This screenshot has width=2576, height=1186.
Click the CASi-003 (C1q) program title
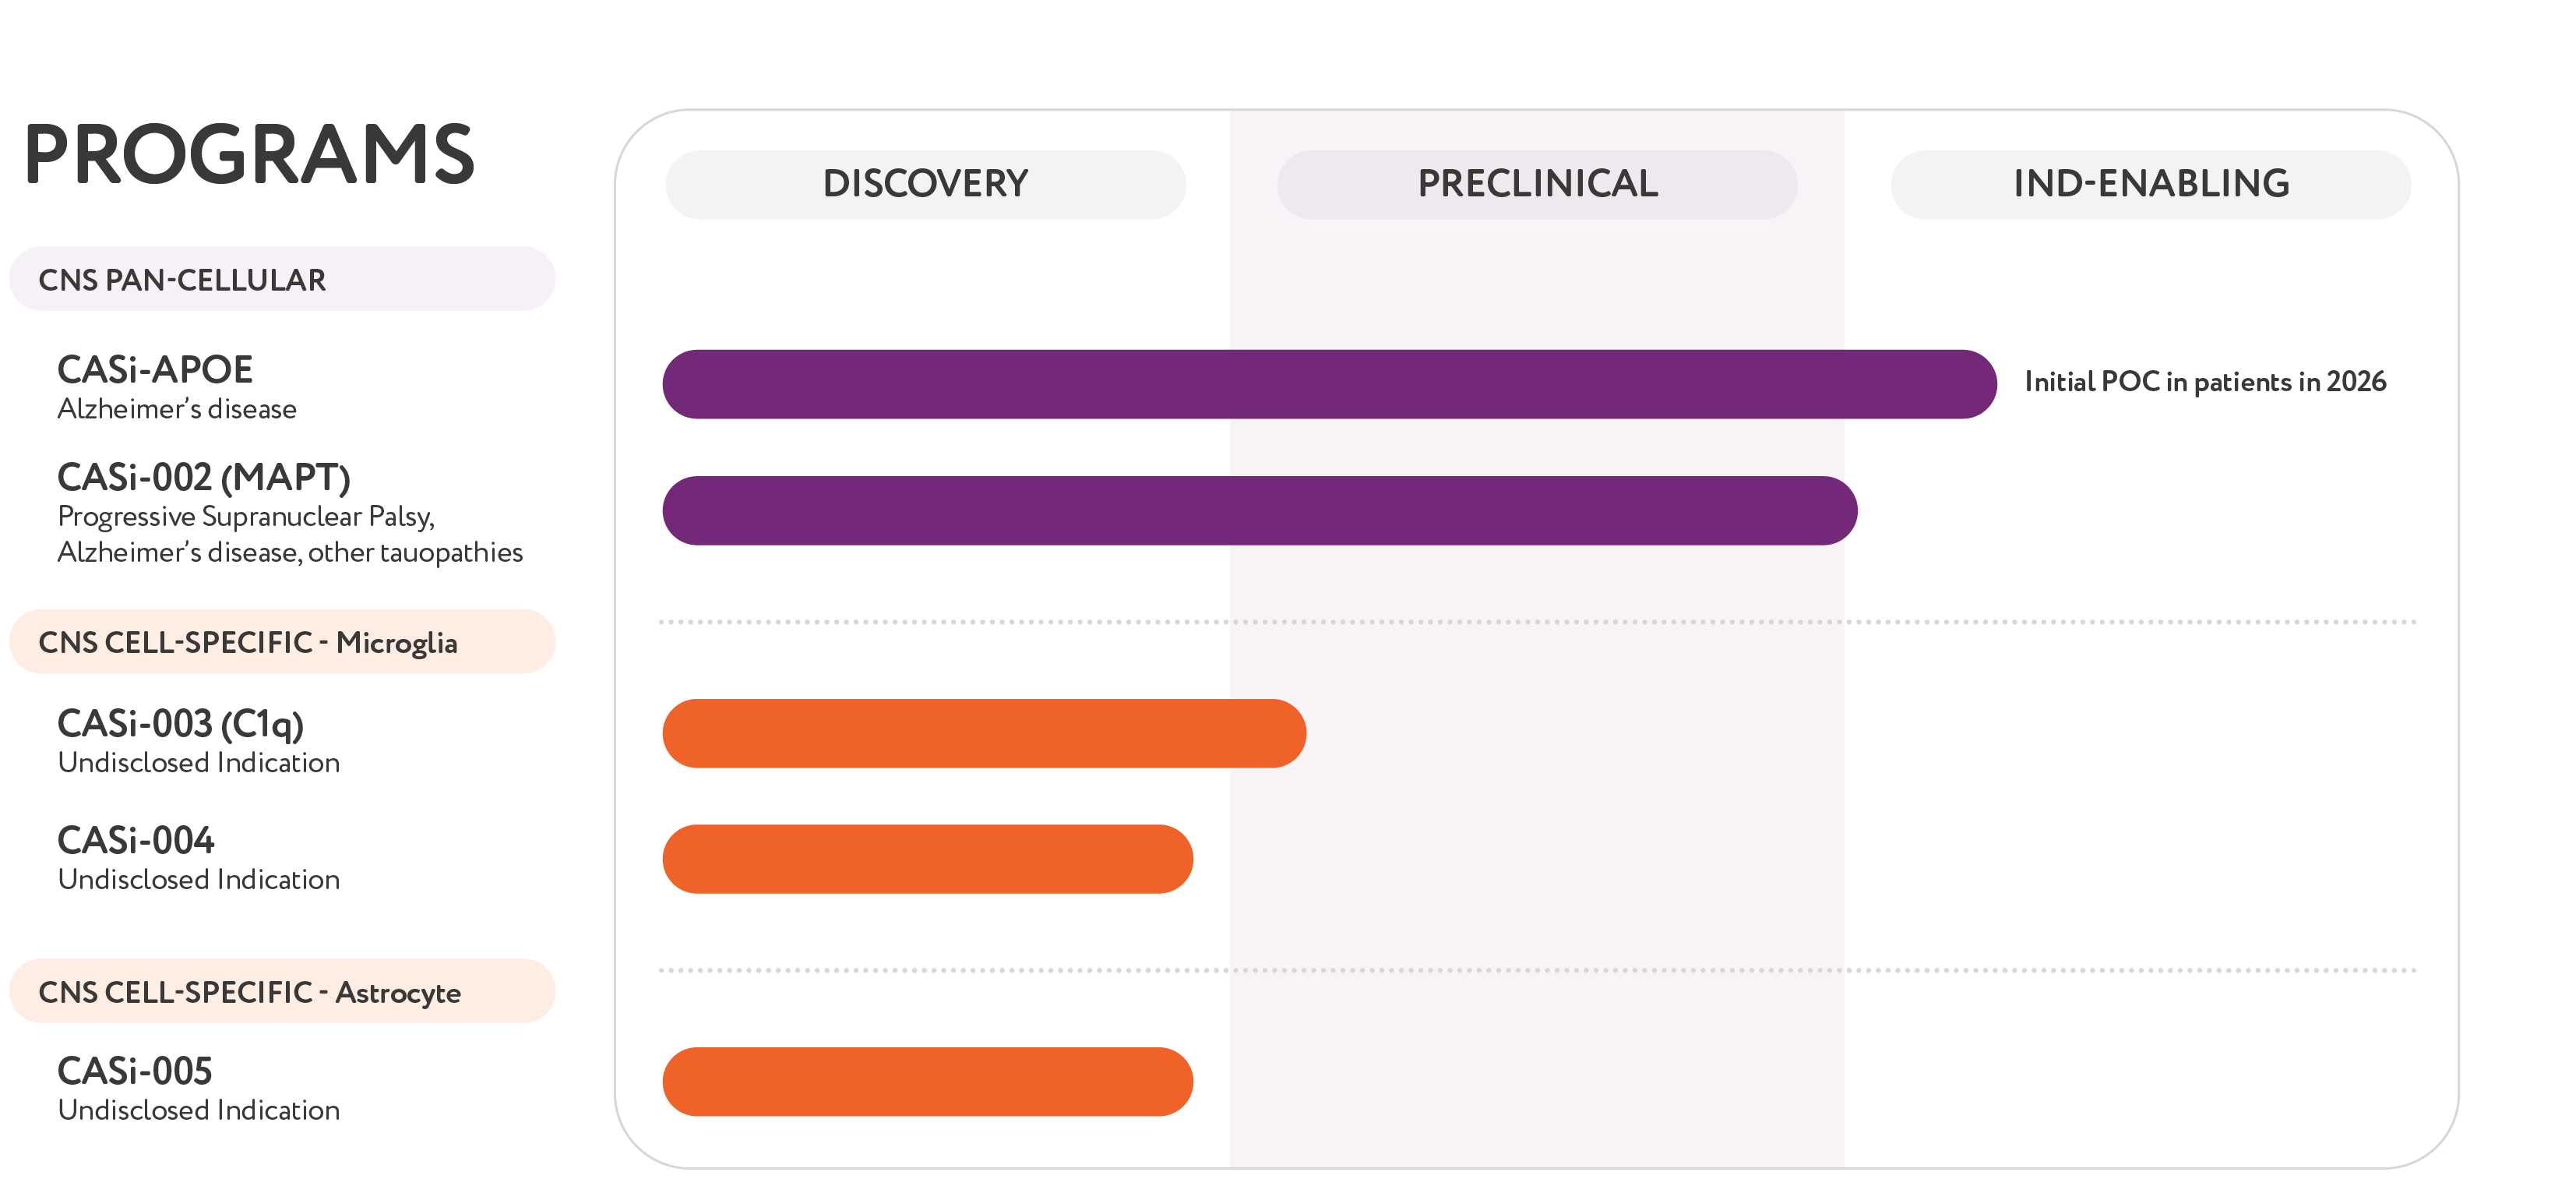pos(180,723)
